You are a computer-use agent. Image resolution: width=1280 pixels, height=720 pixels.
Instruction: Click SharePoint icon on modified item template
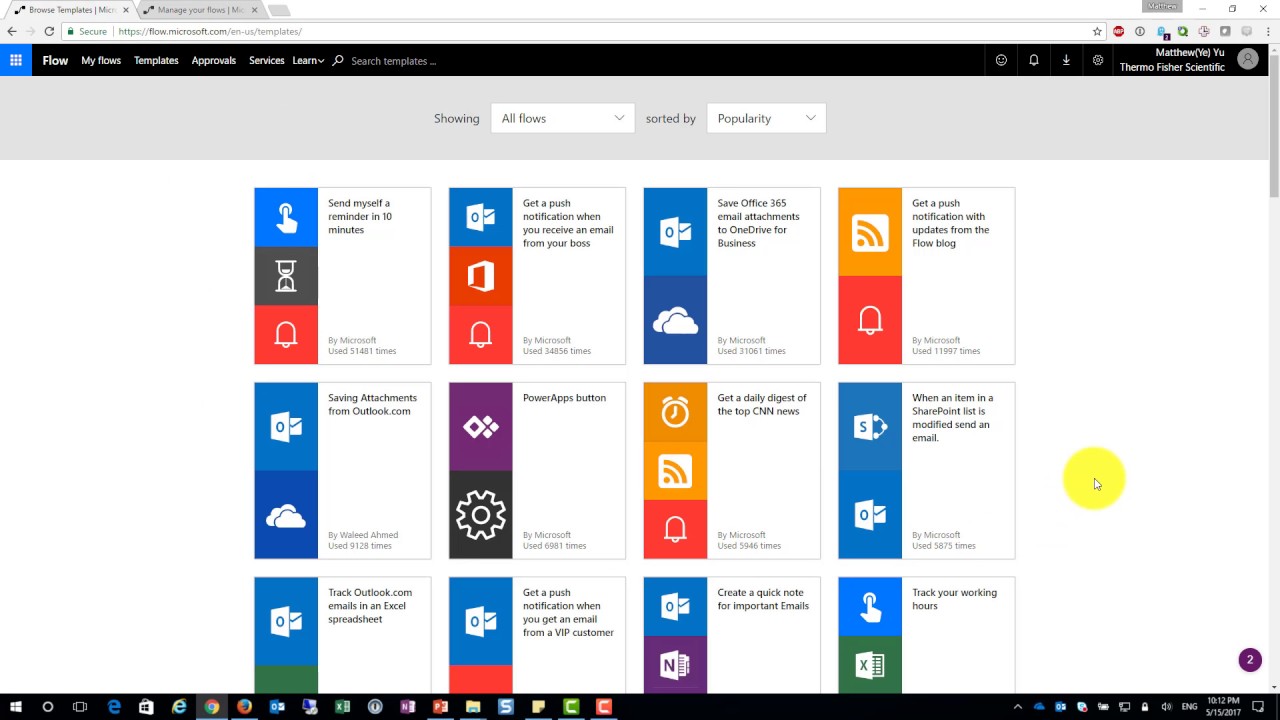pyautogui.click(x=870, y=427)
